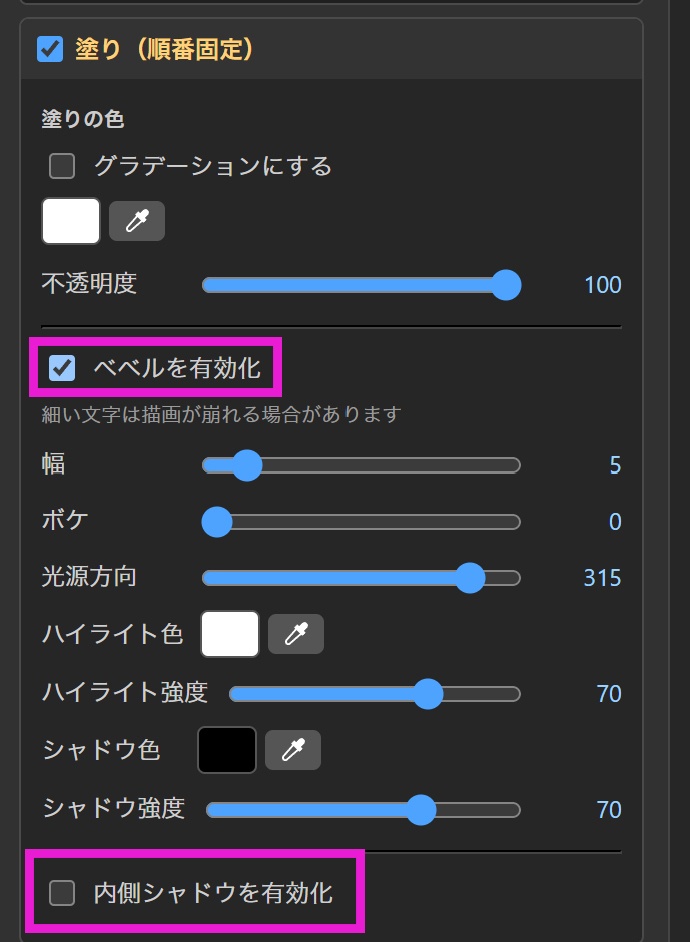The height and width of the screenshot is (942, 690).
Task: Click the 塗り（順番固定） section header title
Action: pos(164,49)
